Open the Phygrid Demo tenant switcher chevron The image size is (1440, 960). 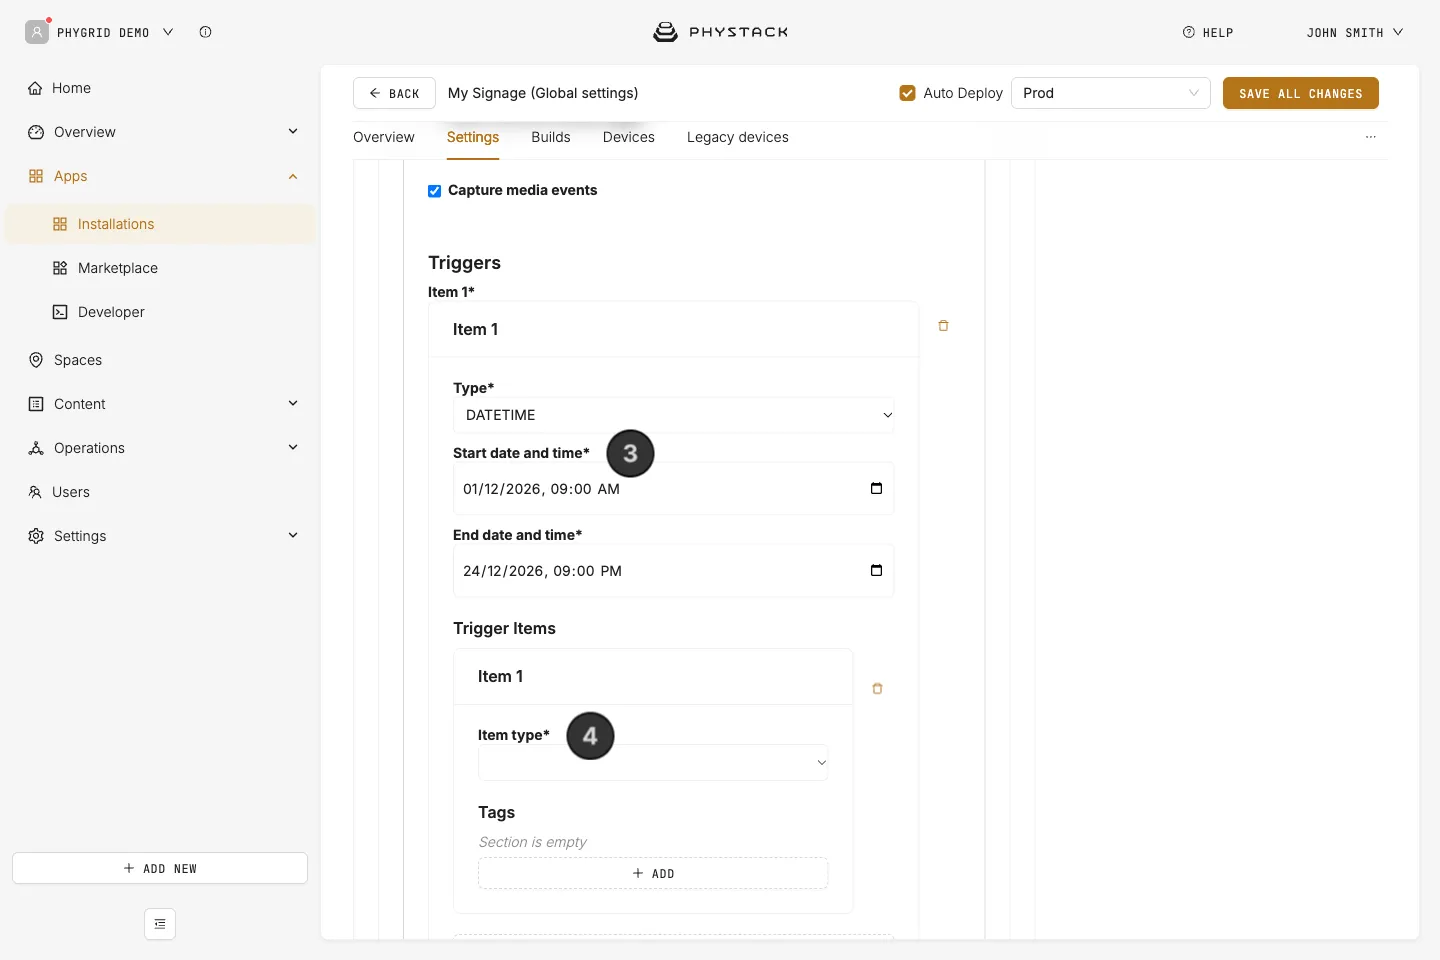168,32
